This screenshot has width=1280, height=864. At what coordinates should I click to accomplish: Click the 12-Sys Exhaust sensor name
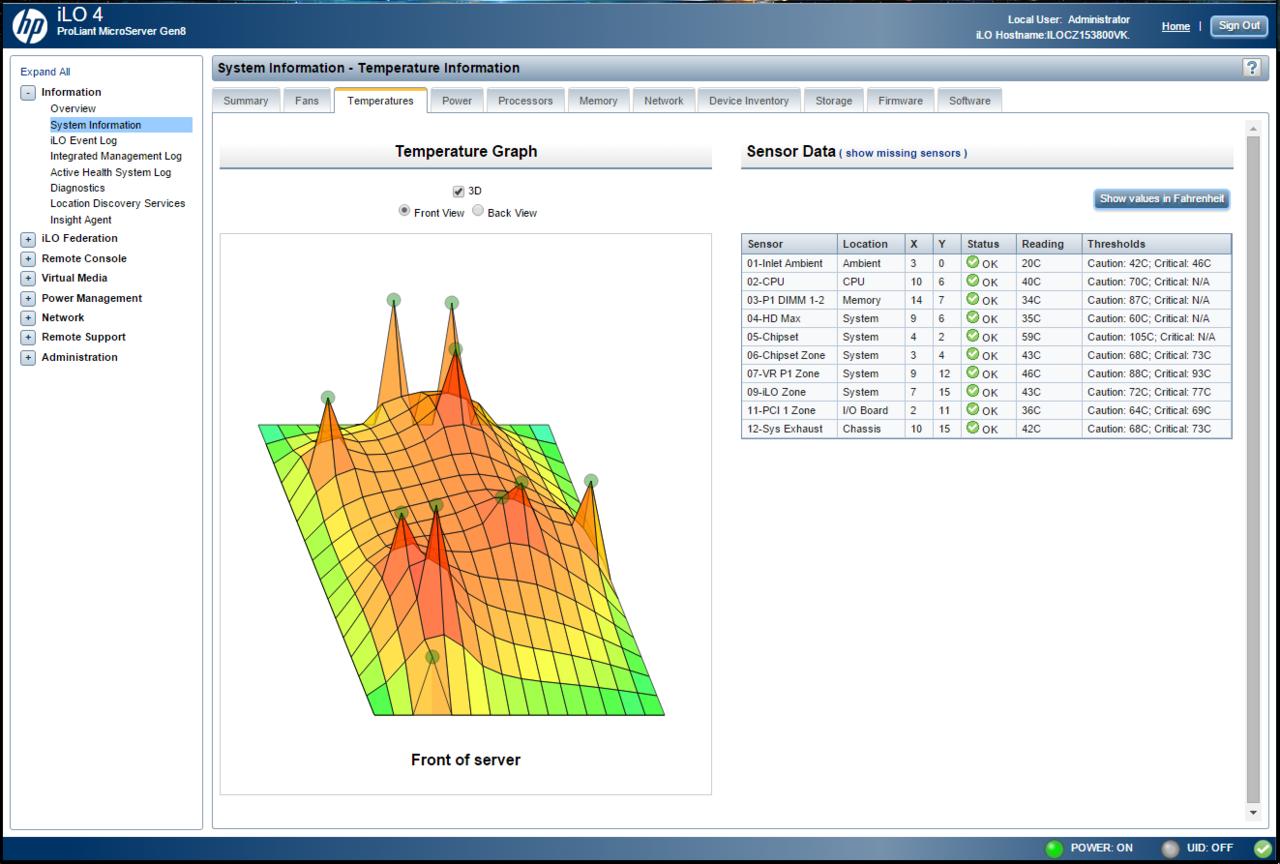coord(785,429)
